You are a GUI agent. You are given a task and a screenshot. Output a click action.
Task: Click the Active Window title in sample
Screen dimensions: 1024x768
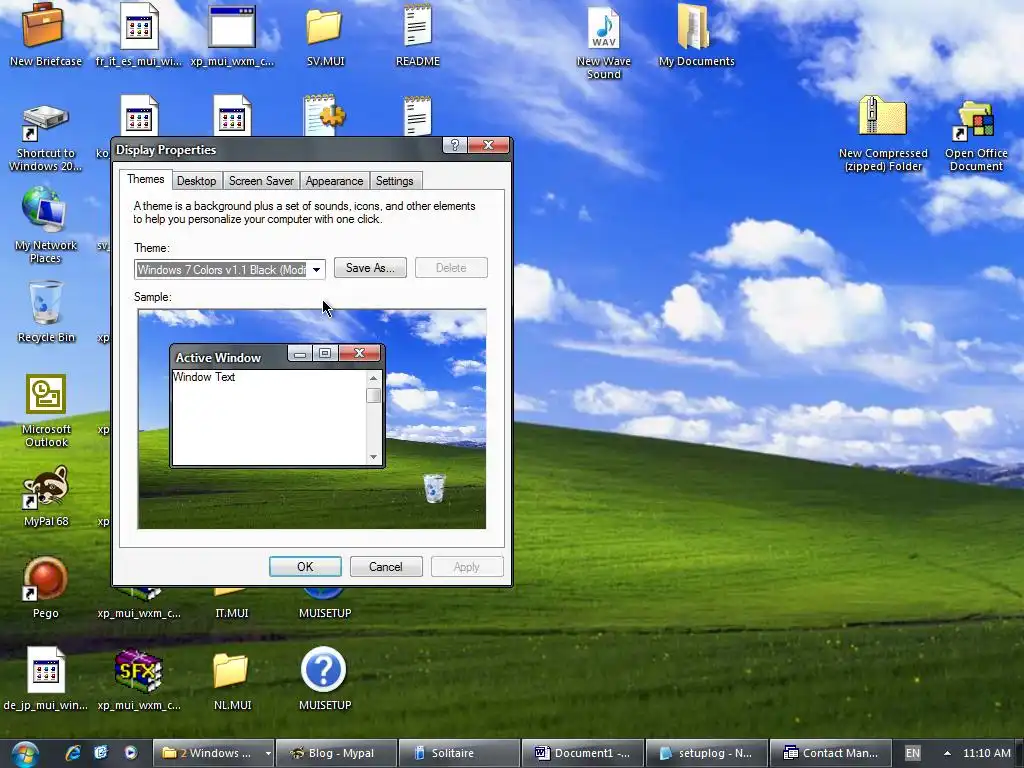point(218,358)
